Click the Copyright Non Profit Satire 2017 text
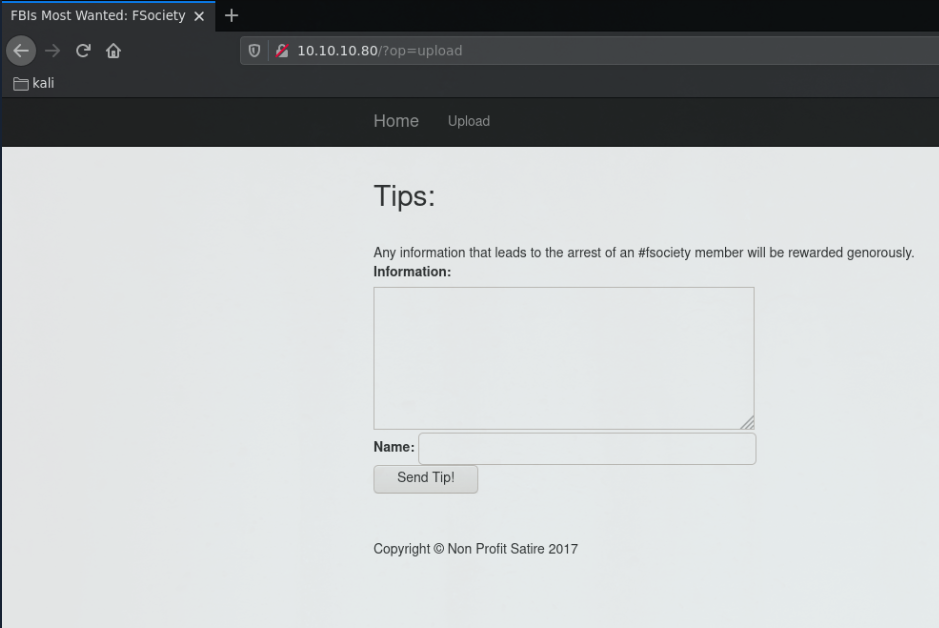Screen dimensions: 939x628 point(475,549)
